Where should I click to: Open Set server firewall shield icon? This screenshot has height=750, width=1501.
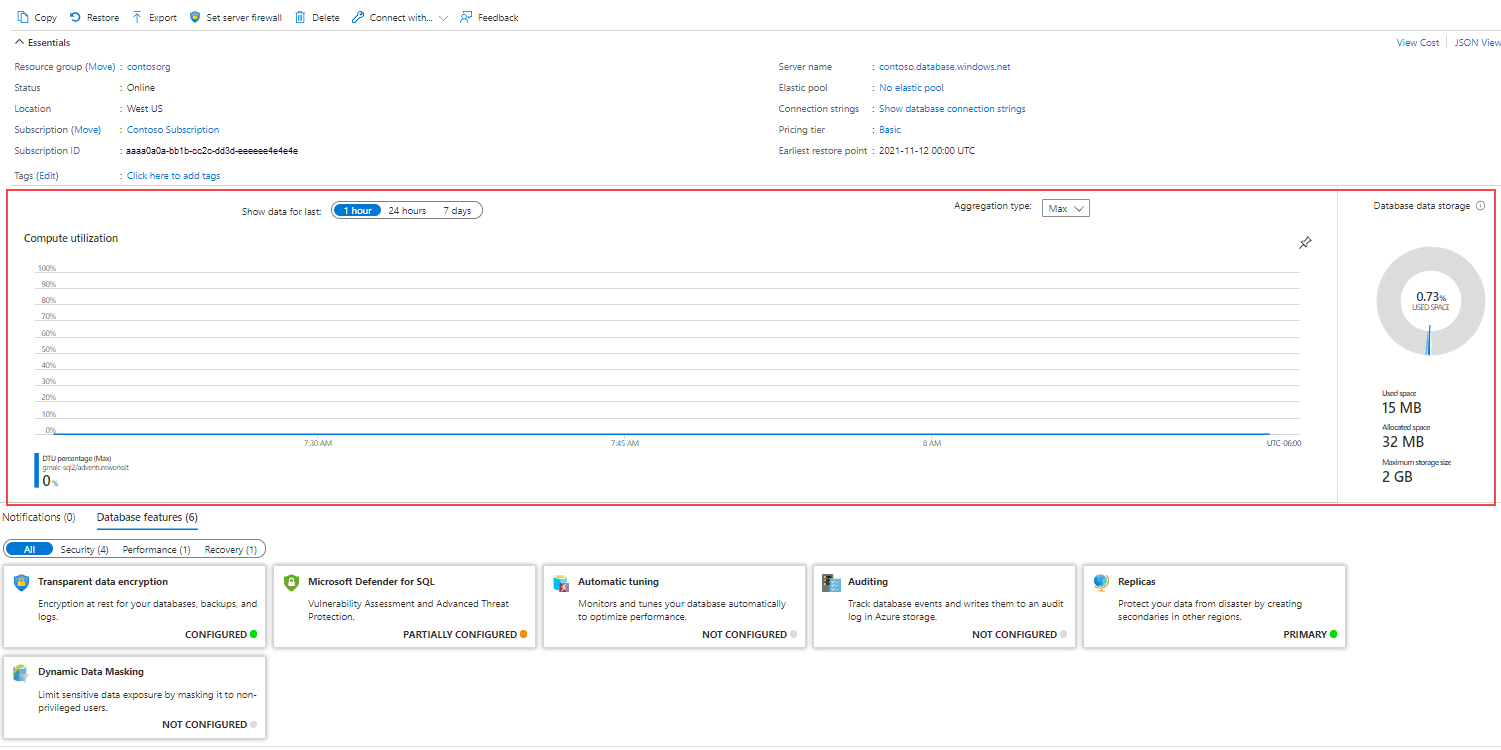(x=194, y=17)
